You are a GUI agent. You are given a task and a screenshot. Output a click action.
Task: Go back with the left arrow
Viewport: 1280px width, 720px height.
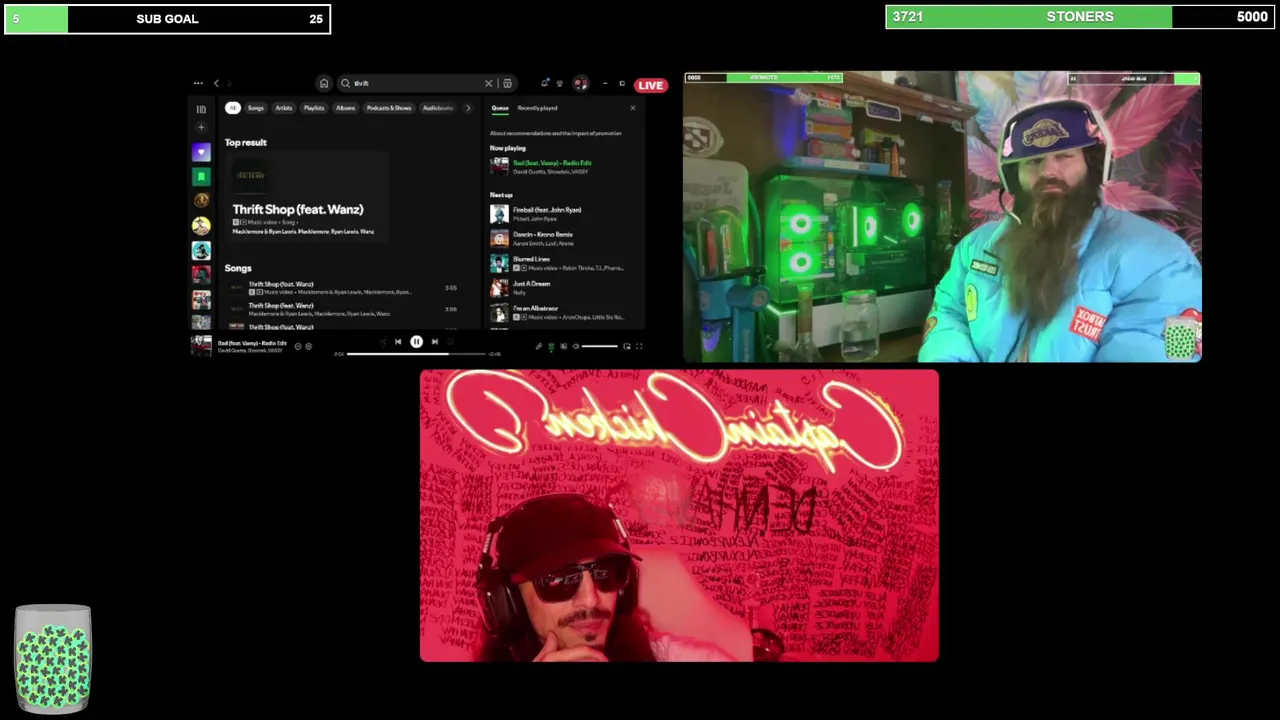pyautogui.click(x=216, y=83)
